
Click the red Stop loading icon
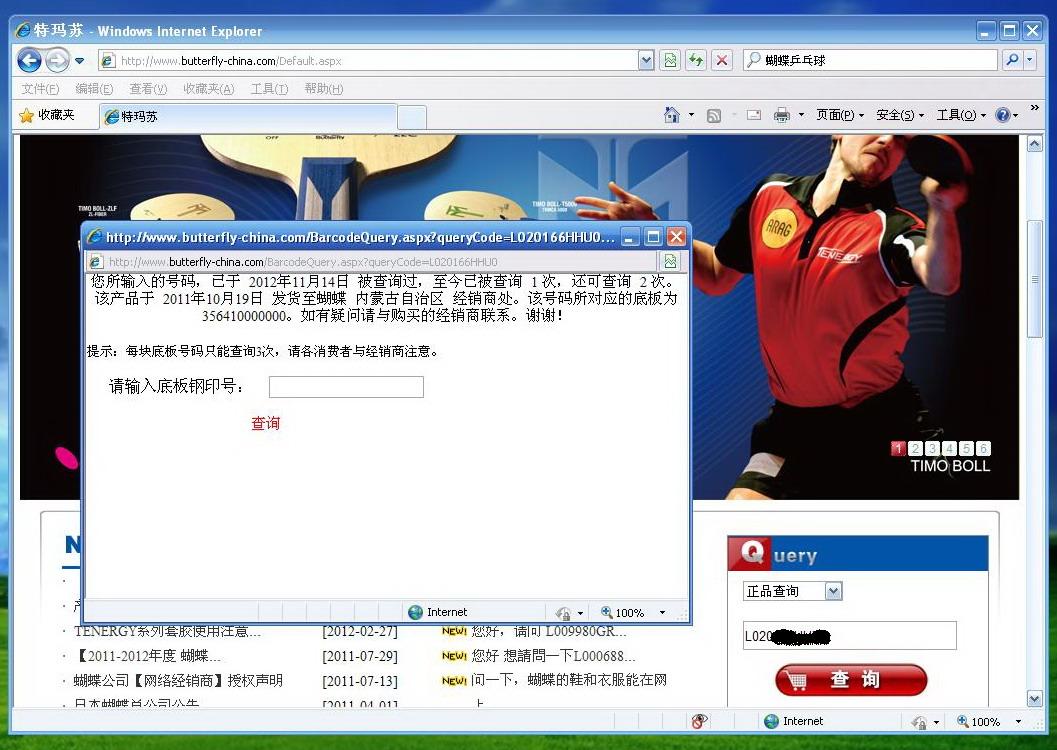click(722, 60)
